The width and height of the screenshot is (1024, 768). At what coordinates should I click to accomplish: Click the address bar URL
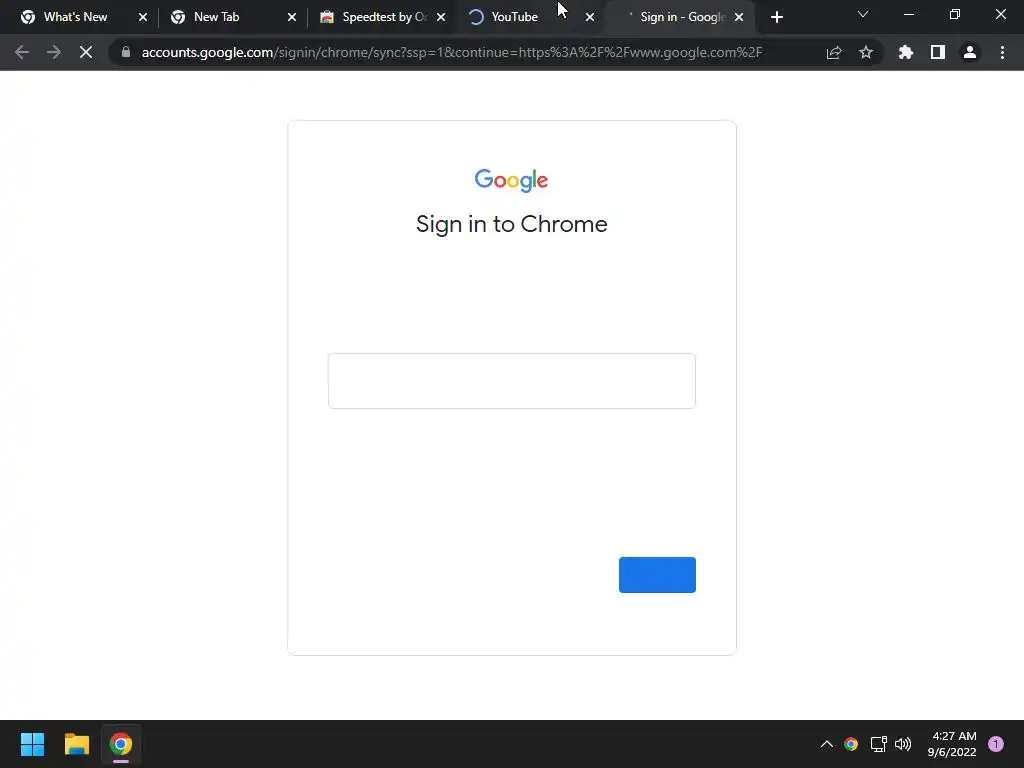tap(451, 52)
